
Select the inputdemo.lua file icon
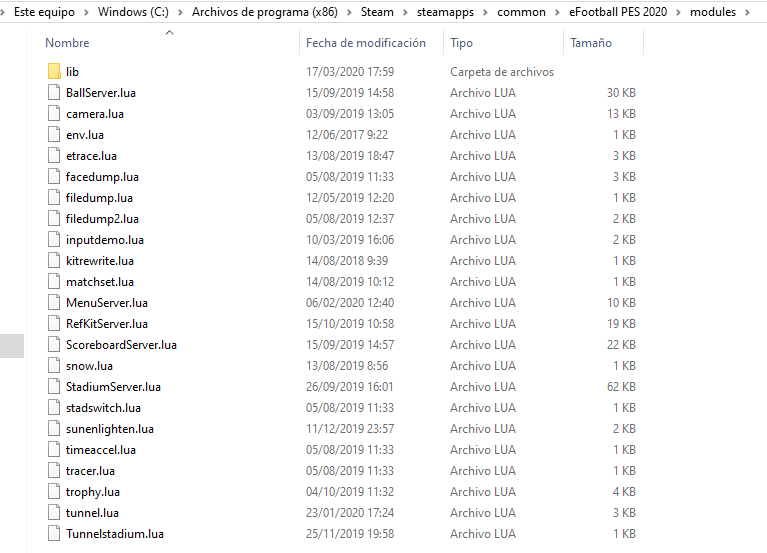[54, 240]
